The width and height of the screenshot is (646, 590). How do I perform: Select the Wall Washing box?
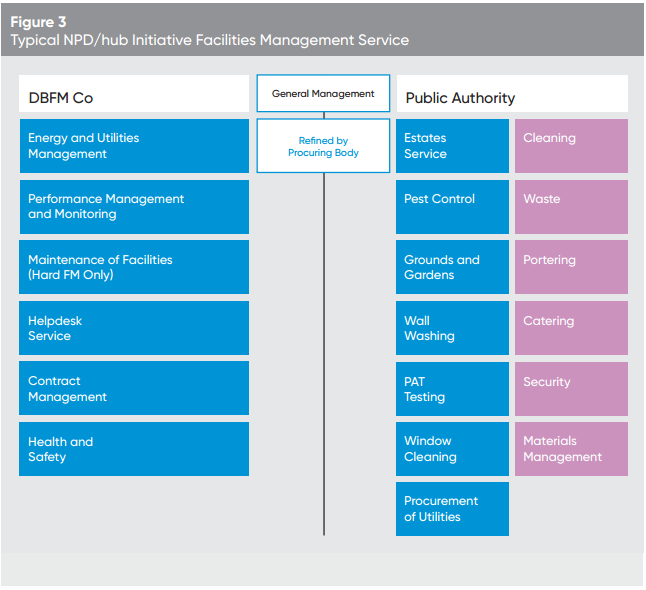coord(452,328)
